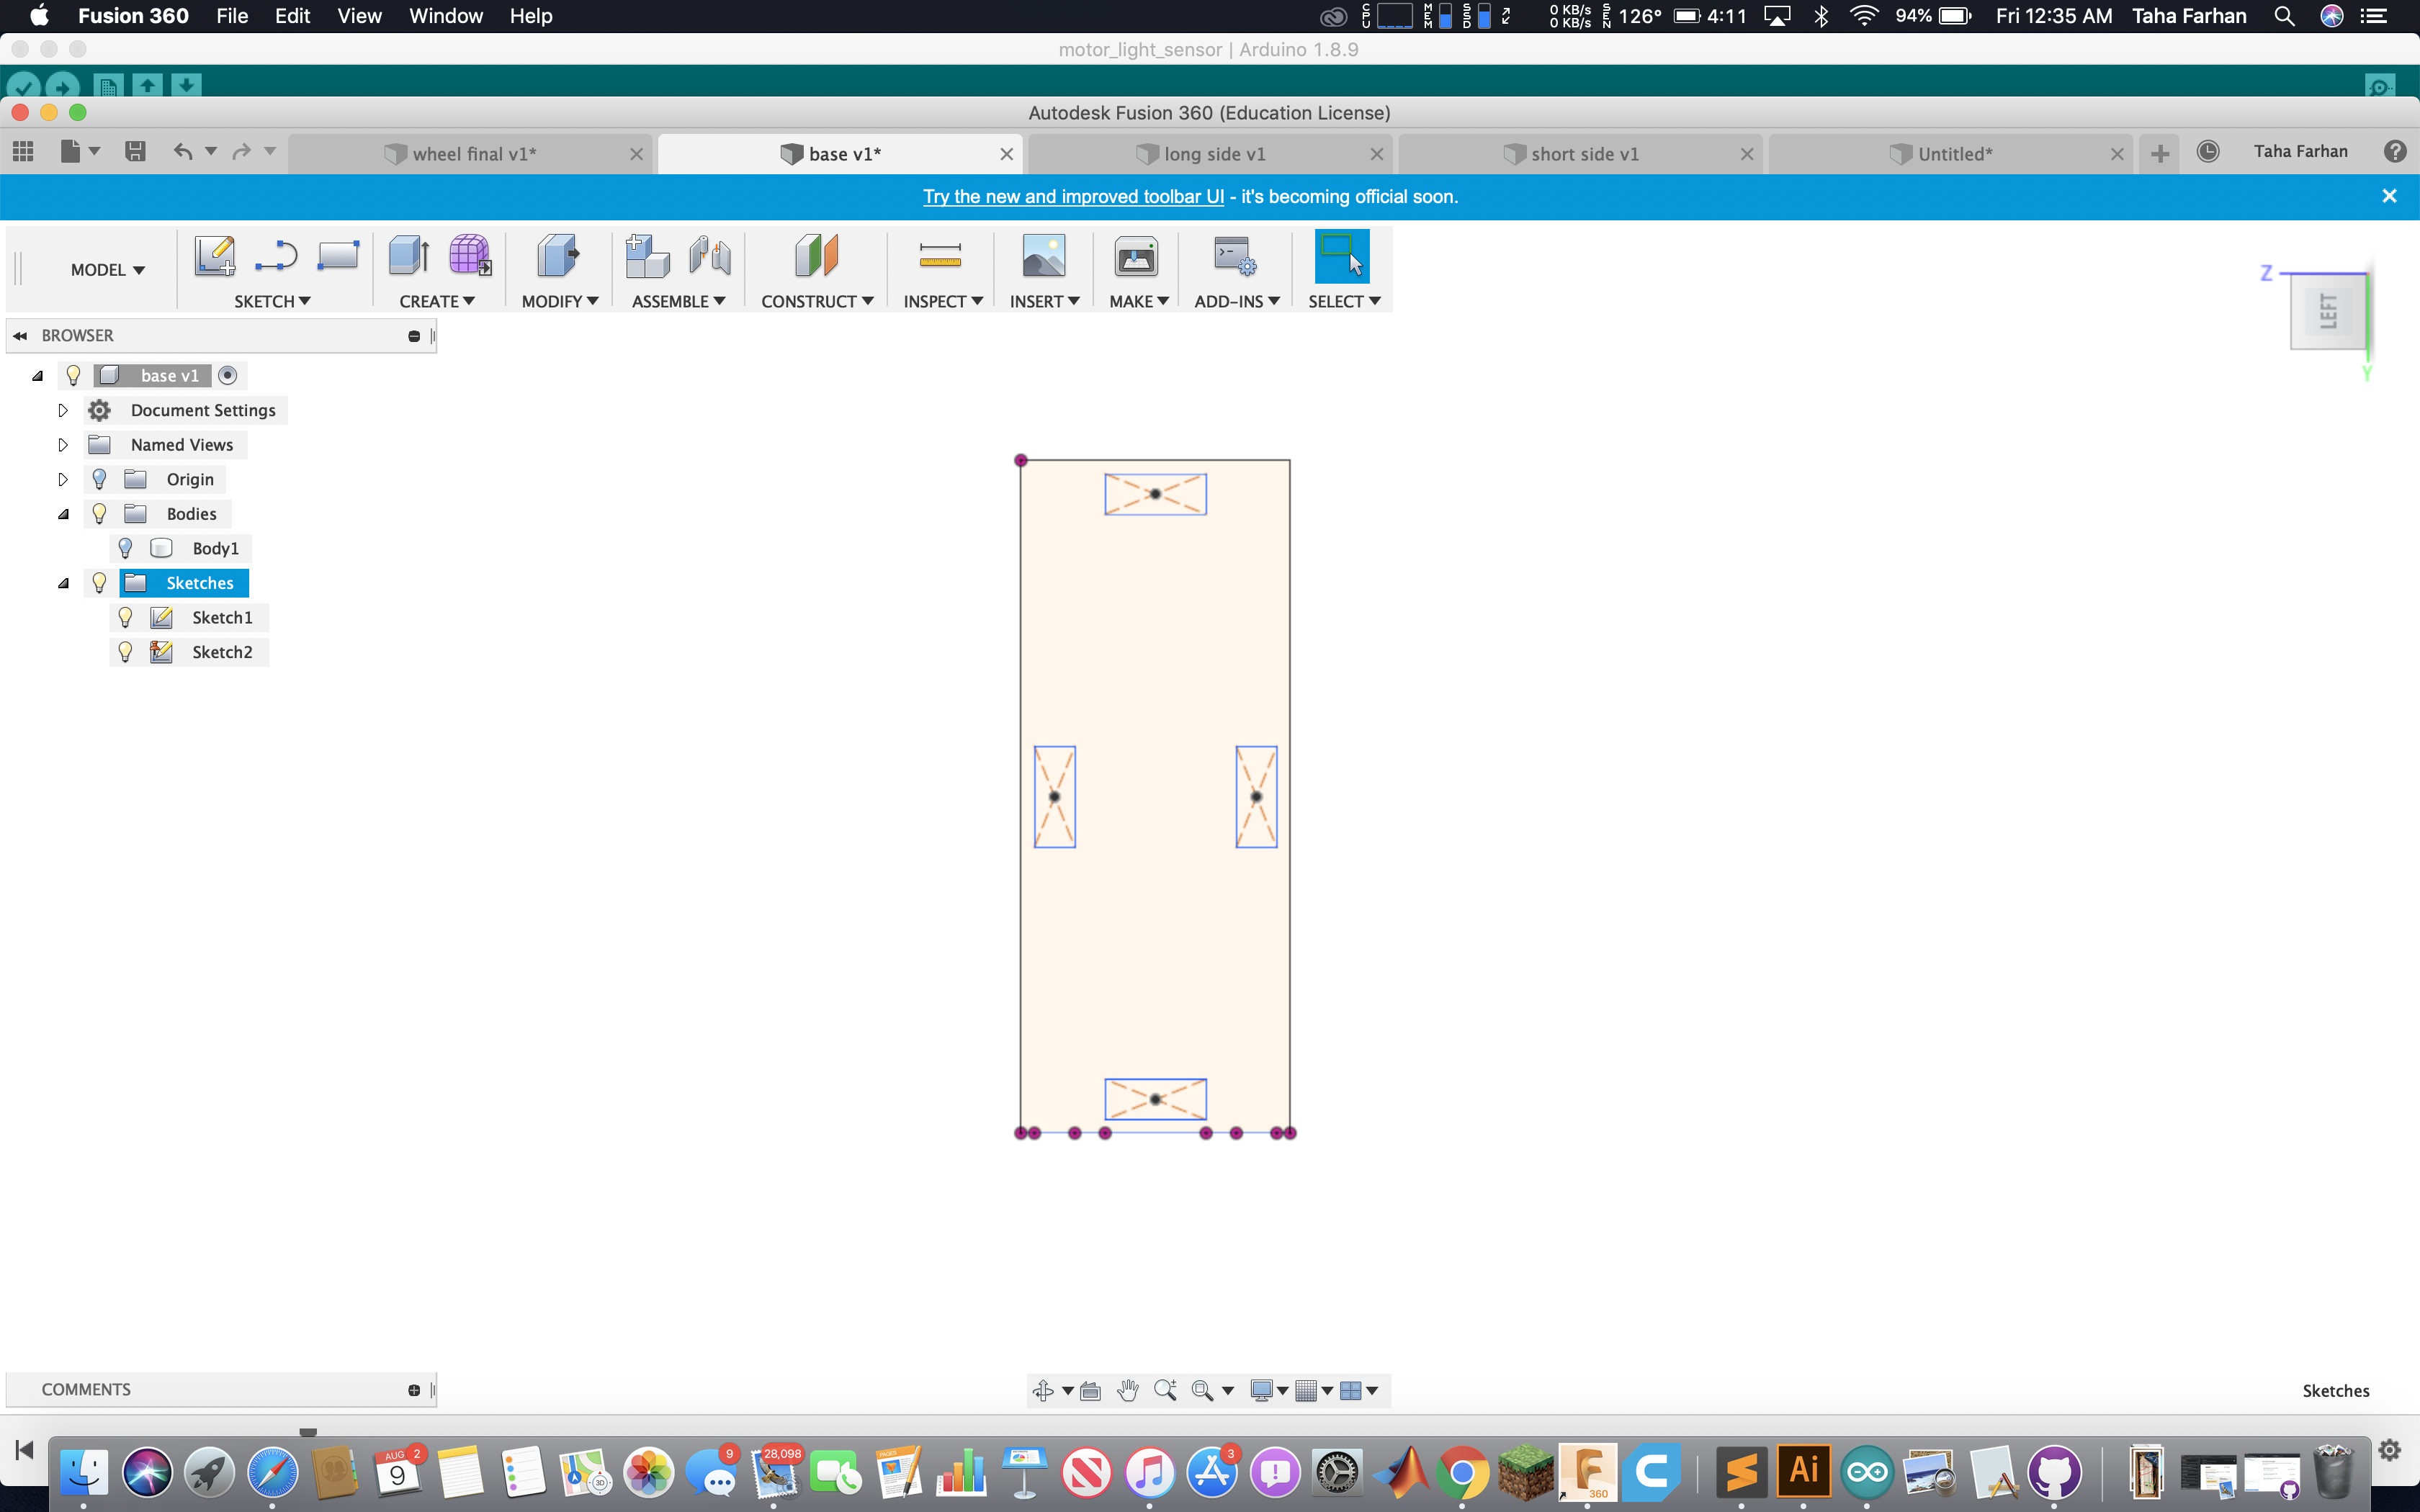Toggle visibility bulb of base v1
Screen dimensions: 2420x1512
73,375
